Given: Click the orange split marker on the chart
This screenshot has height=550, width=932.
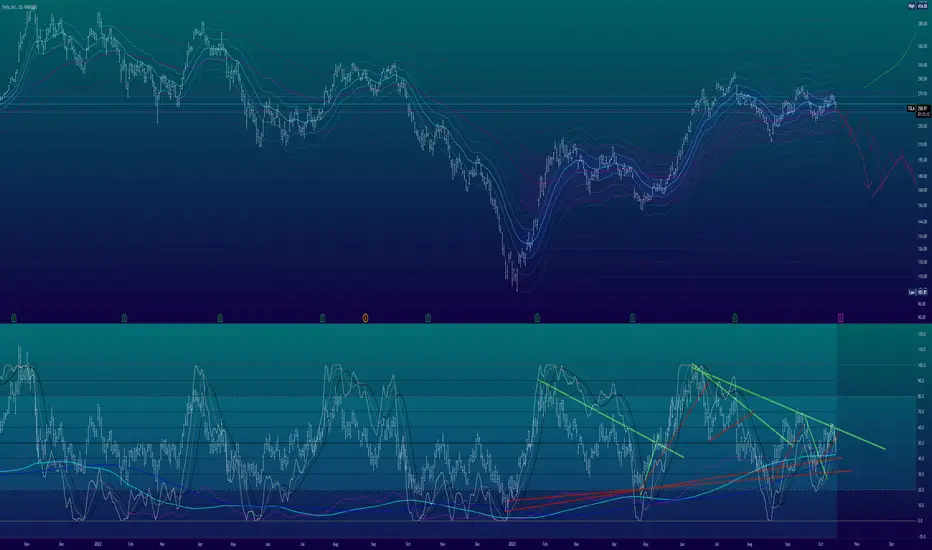Looking at the screenshot, I should [365, 318].
